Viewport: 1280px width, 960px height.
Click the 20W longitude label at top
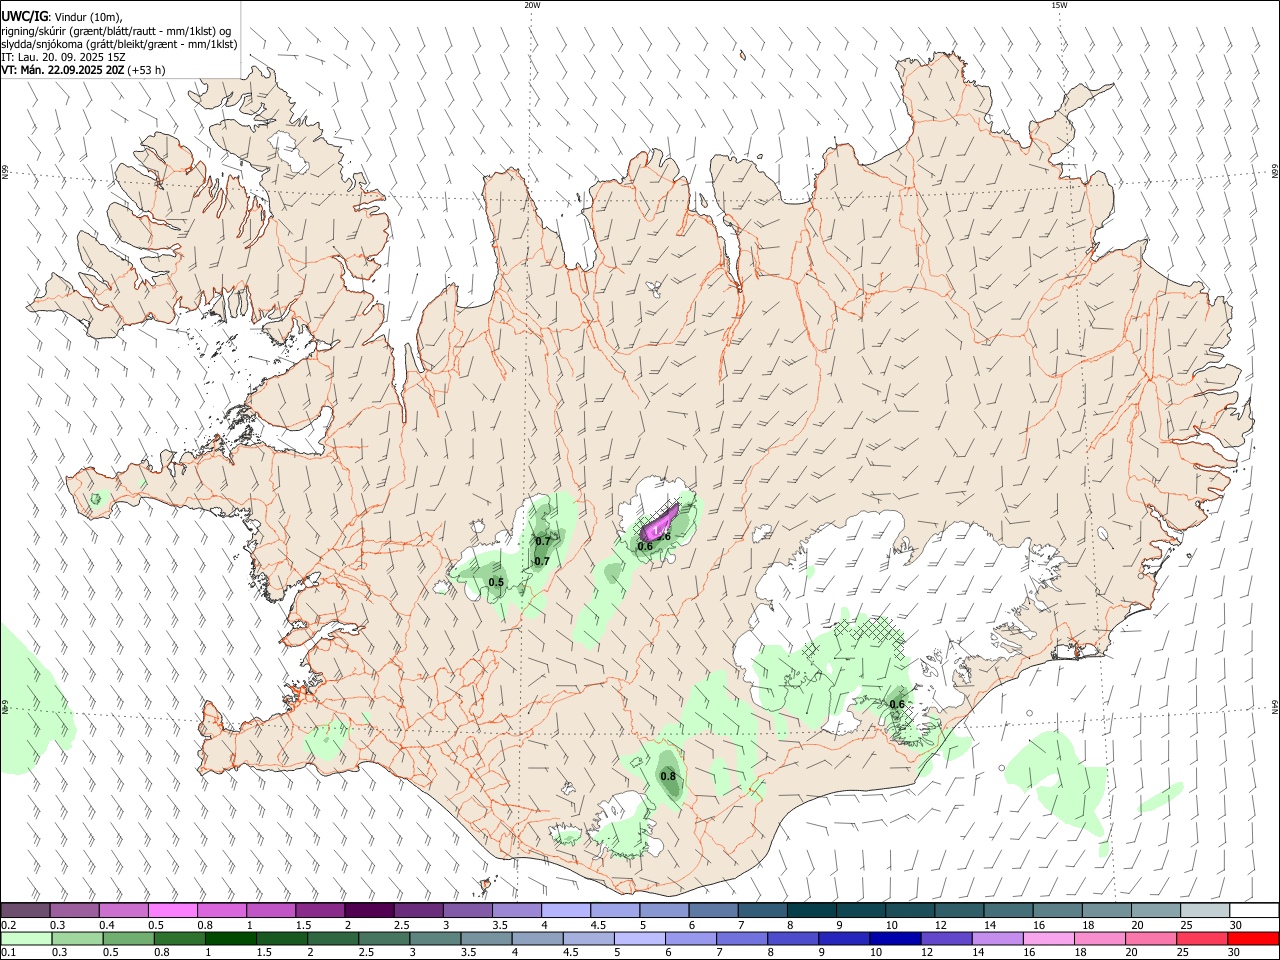[532, 5]
